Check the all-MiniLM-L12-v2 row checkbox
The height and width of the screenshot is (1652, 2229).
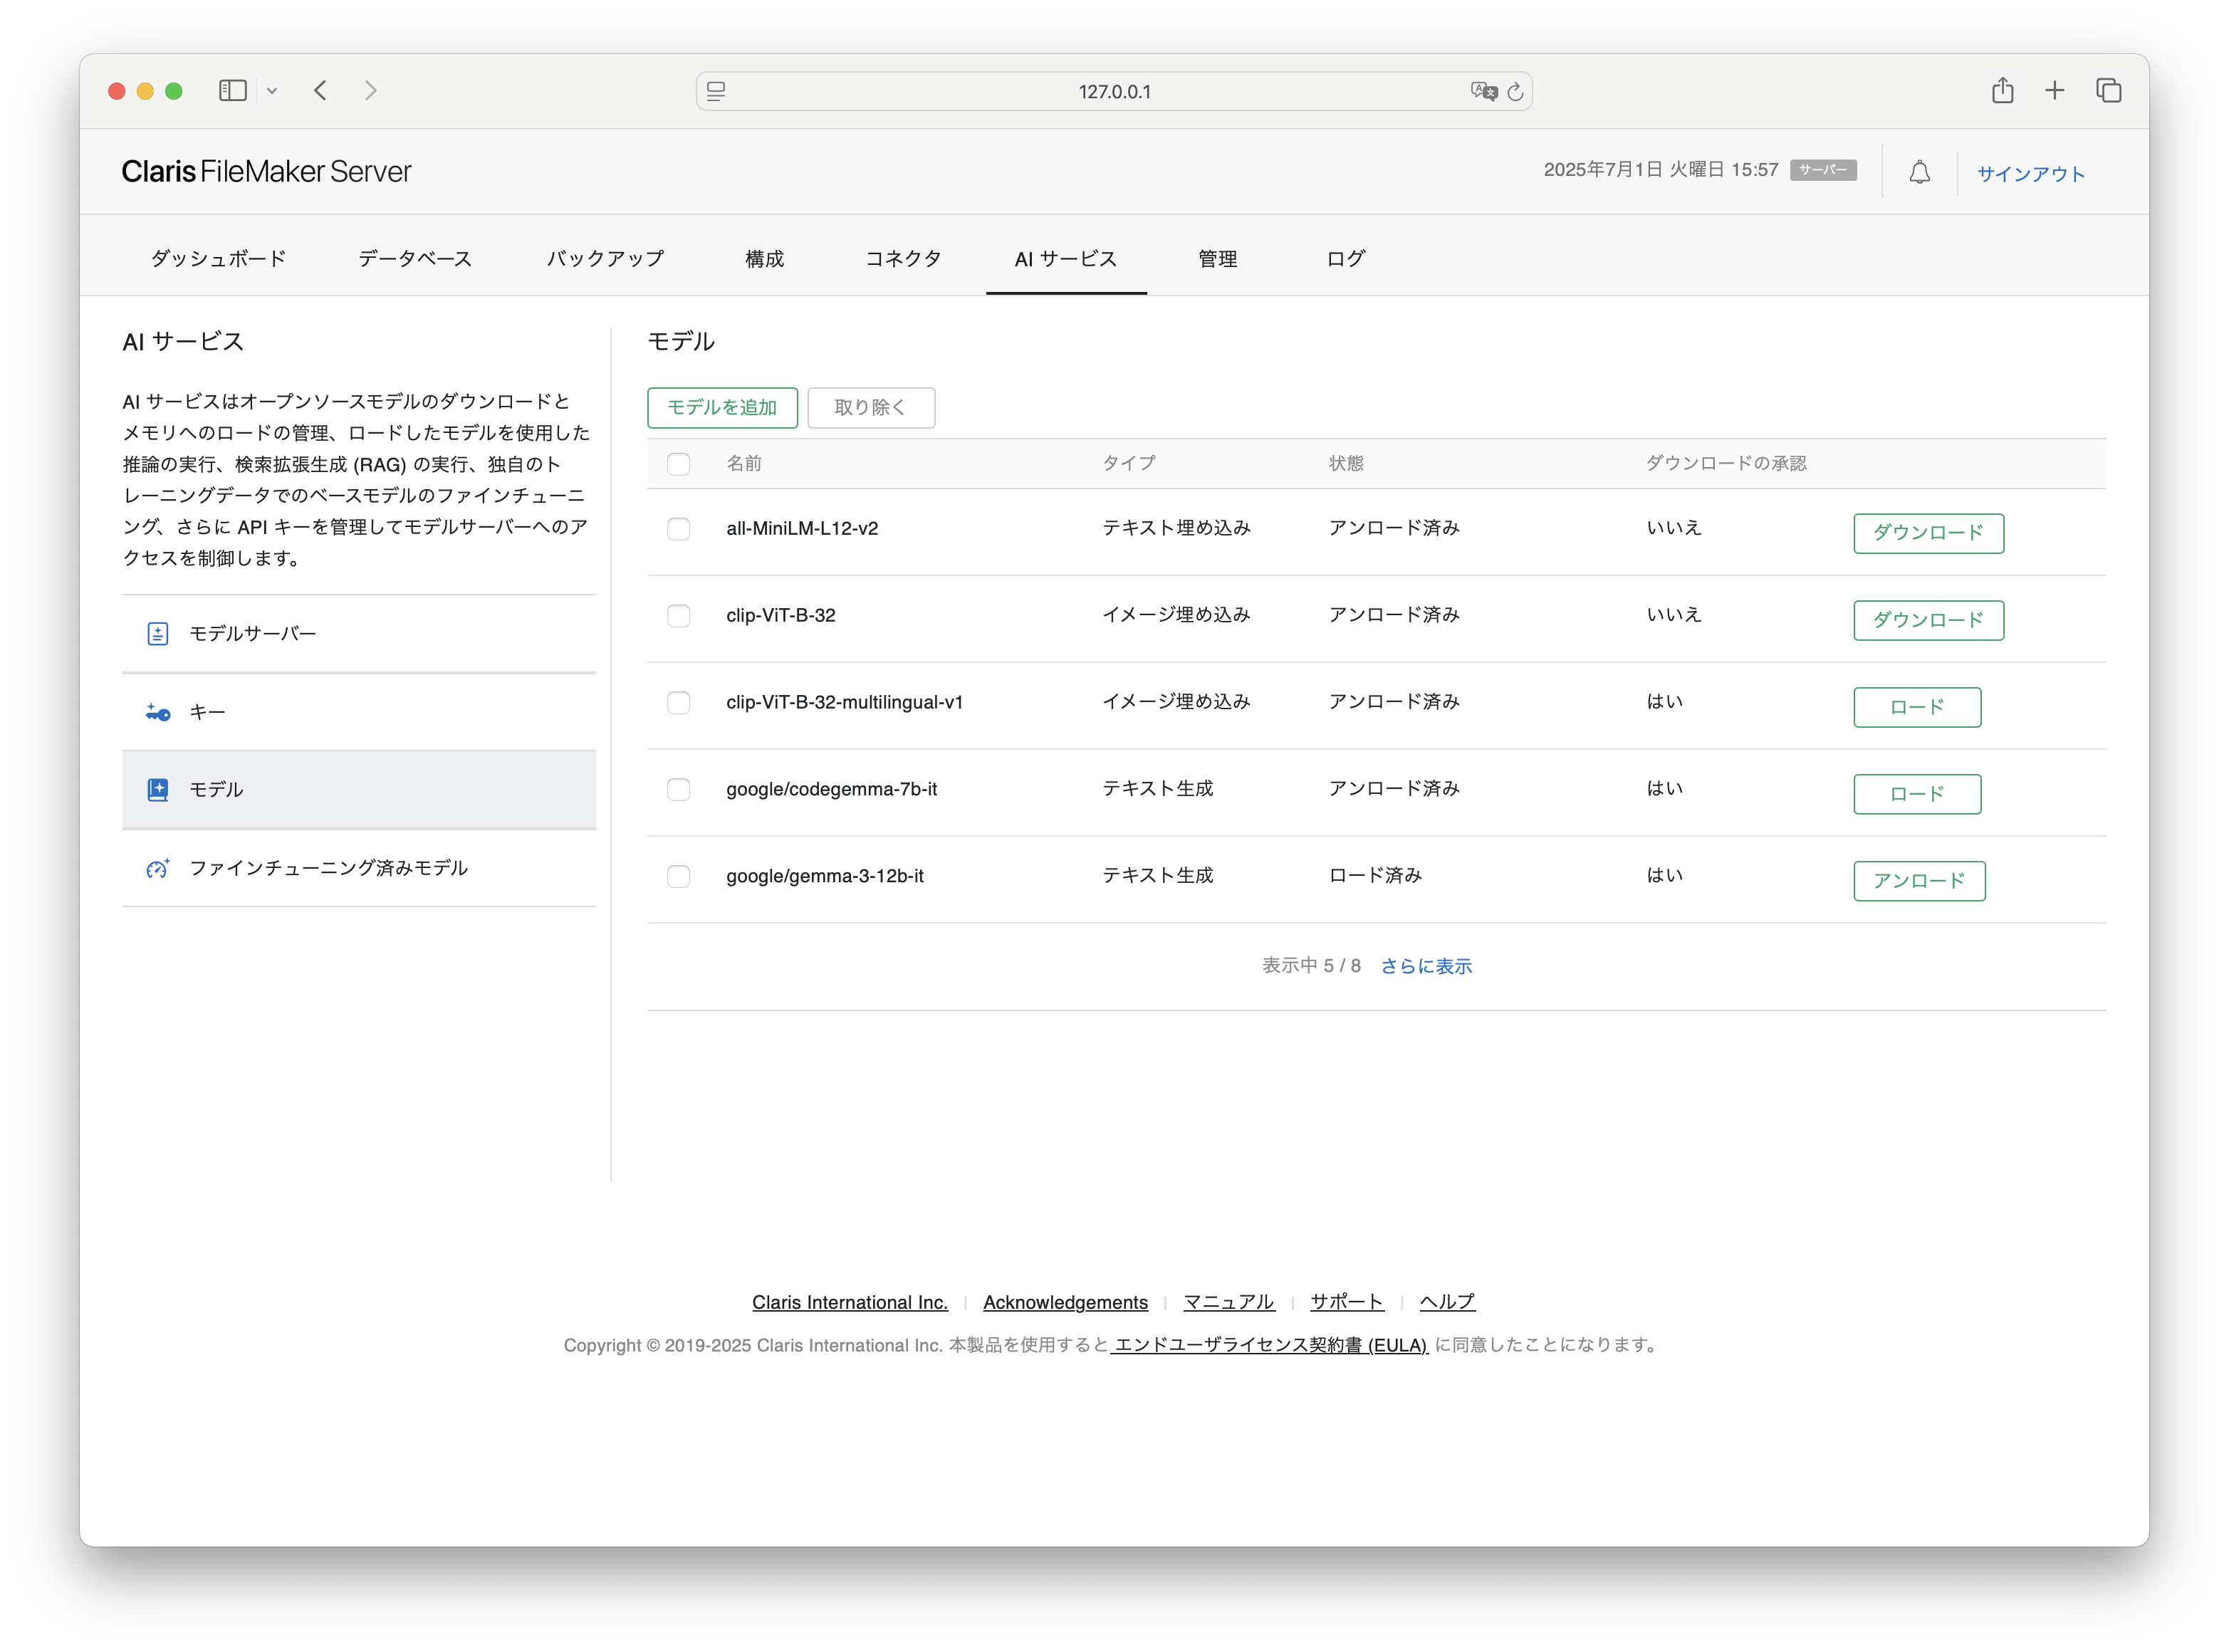tap(678, 529)
